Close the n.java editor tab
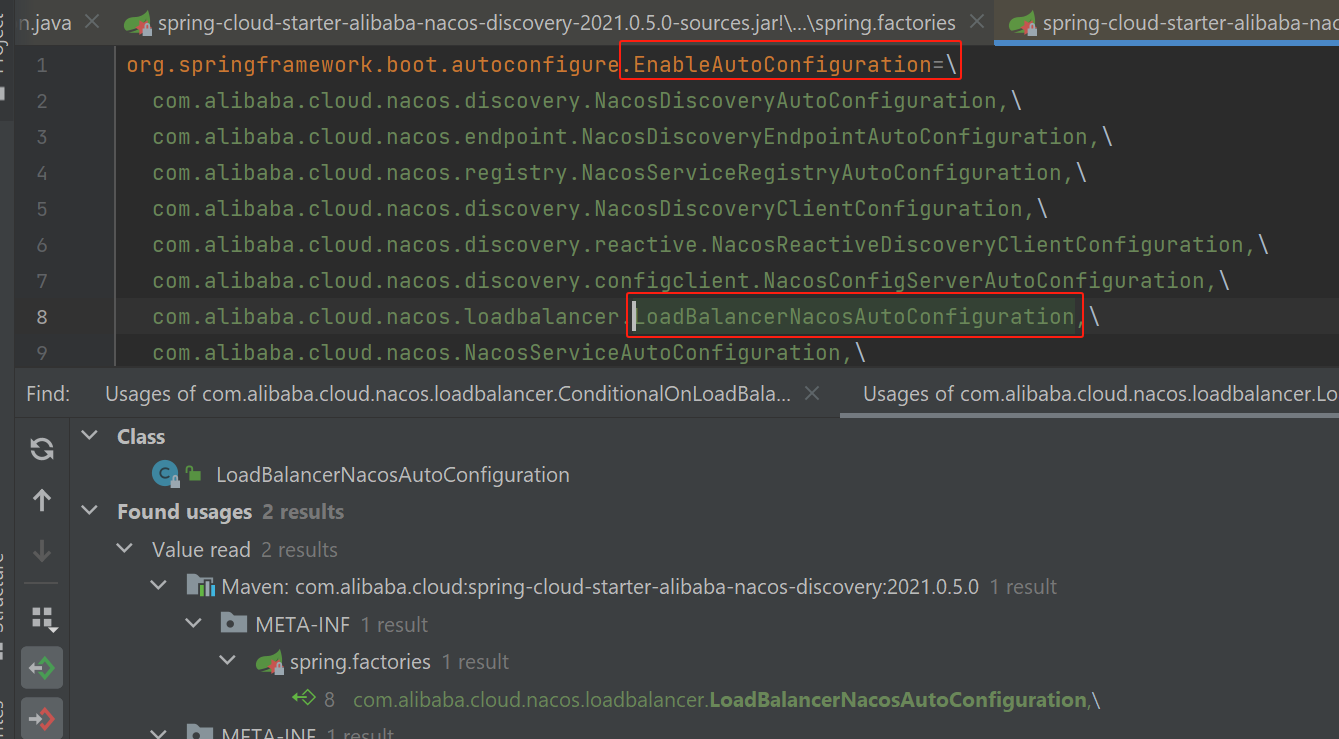Image resolution: width=1339 pixels, height=739 pixels. point(92,22)
